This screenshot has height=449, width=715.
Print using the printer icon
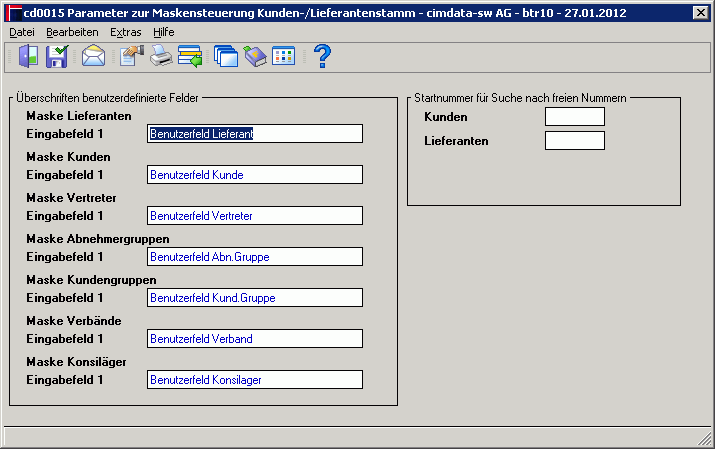(161, 57)
